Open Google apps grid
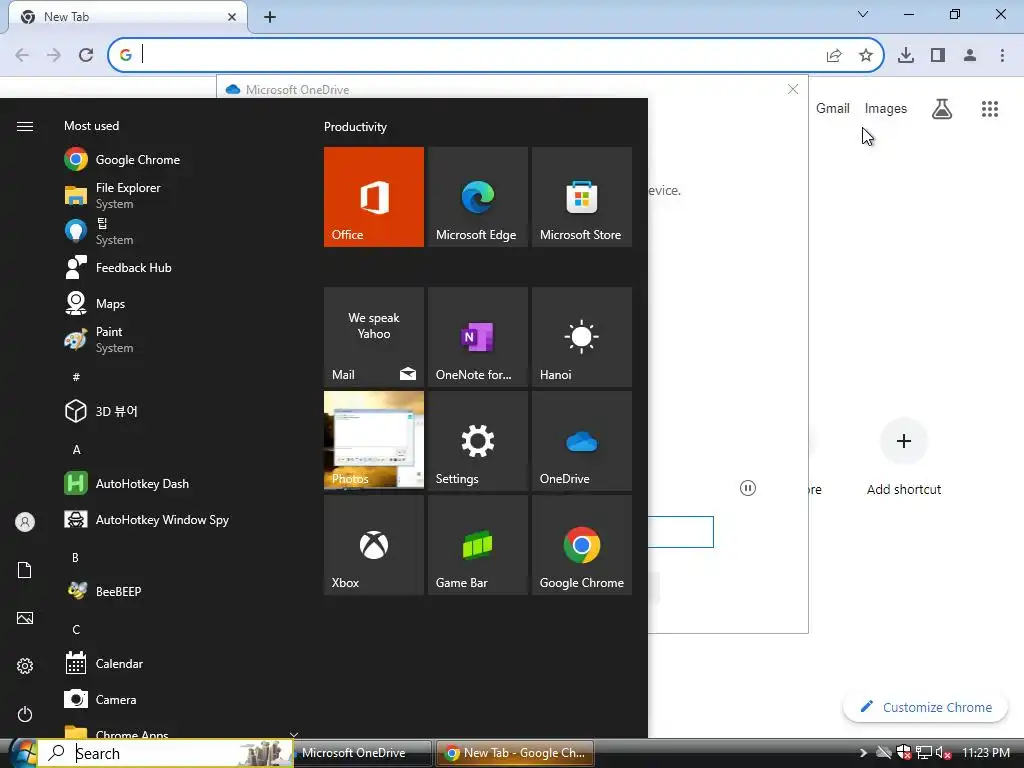 click(x=990, y=108)
